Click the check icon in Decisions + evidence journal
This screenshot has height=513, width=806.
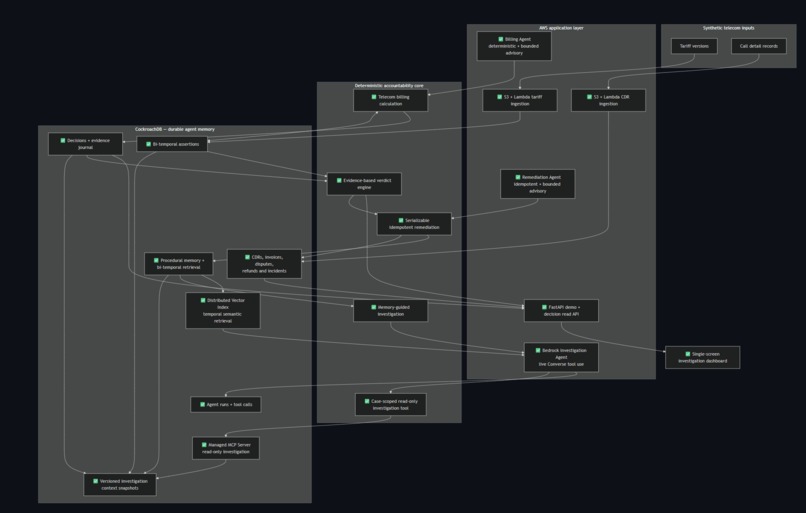(x=63, y=140)
